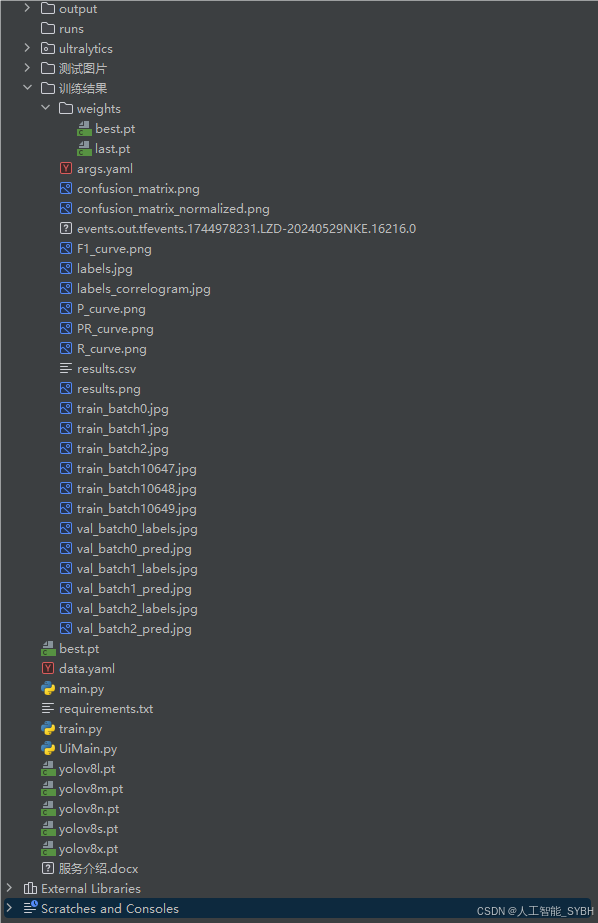Select the 测试图片 folder name
The image size is (598, 923).
[83, 68]
